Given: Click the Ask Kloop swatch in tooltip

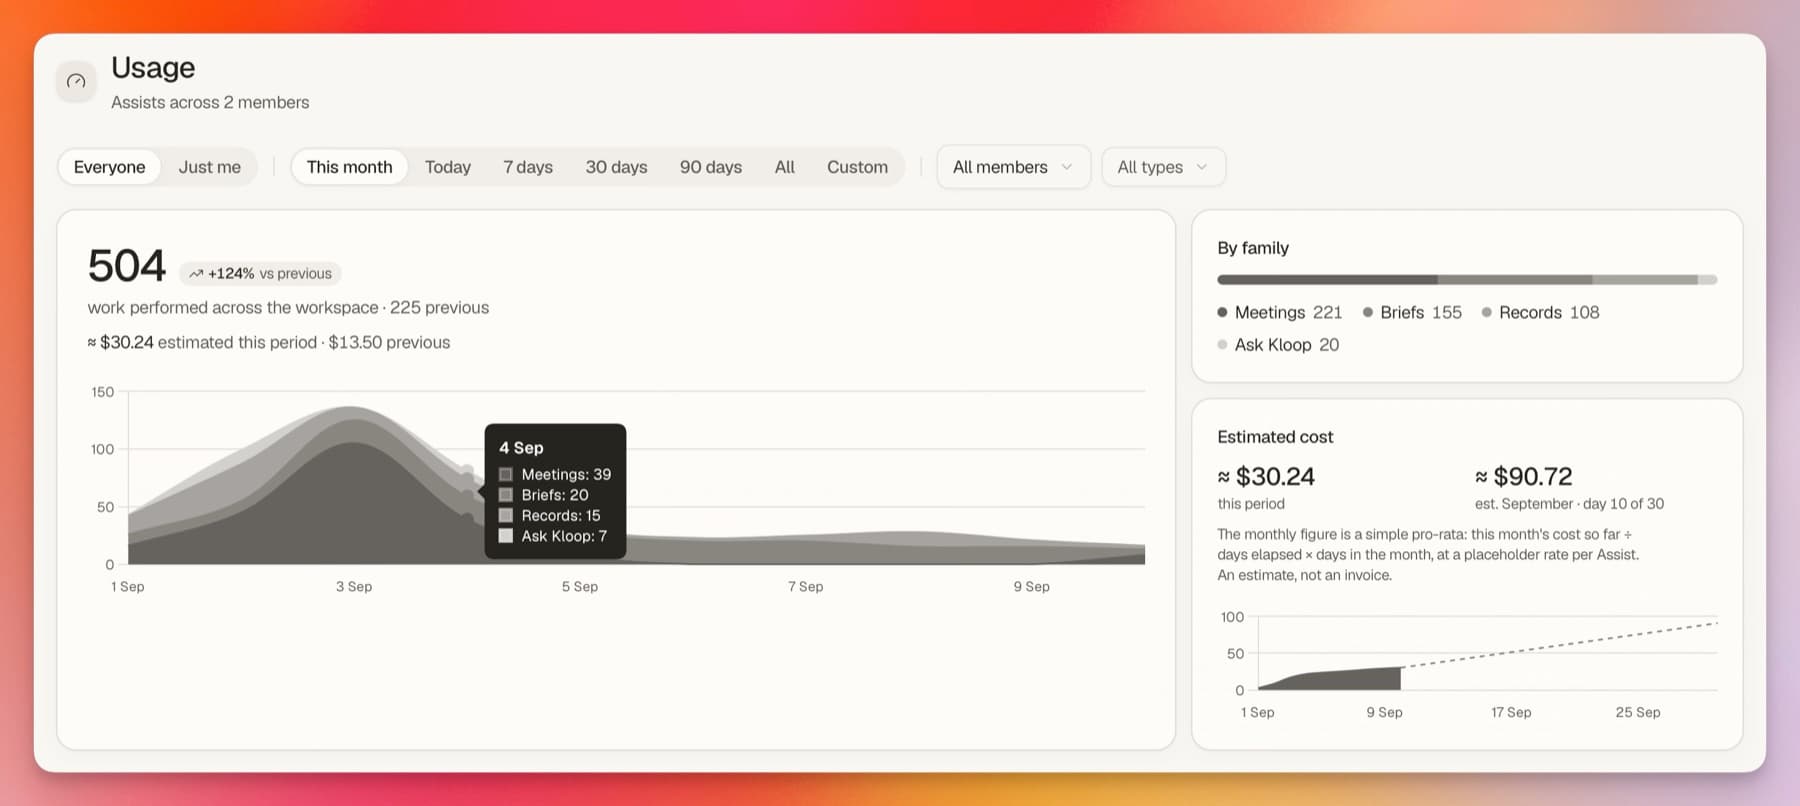Looking at the screenshot, I should [x=506, y=536].
